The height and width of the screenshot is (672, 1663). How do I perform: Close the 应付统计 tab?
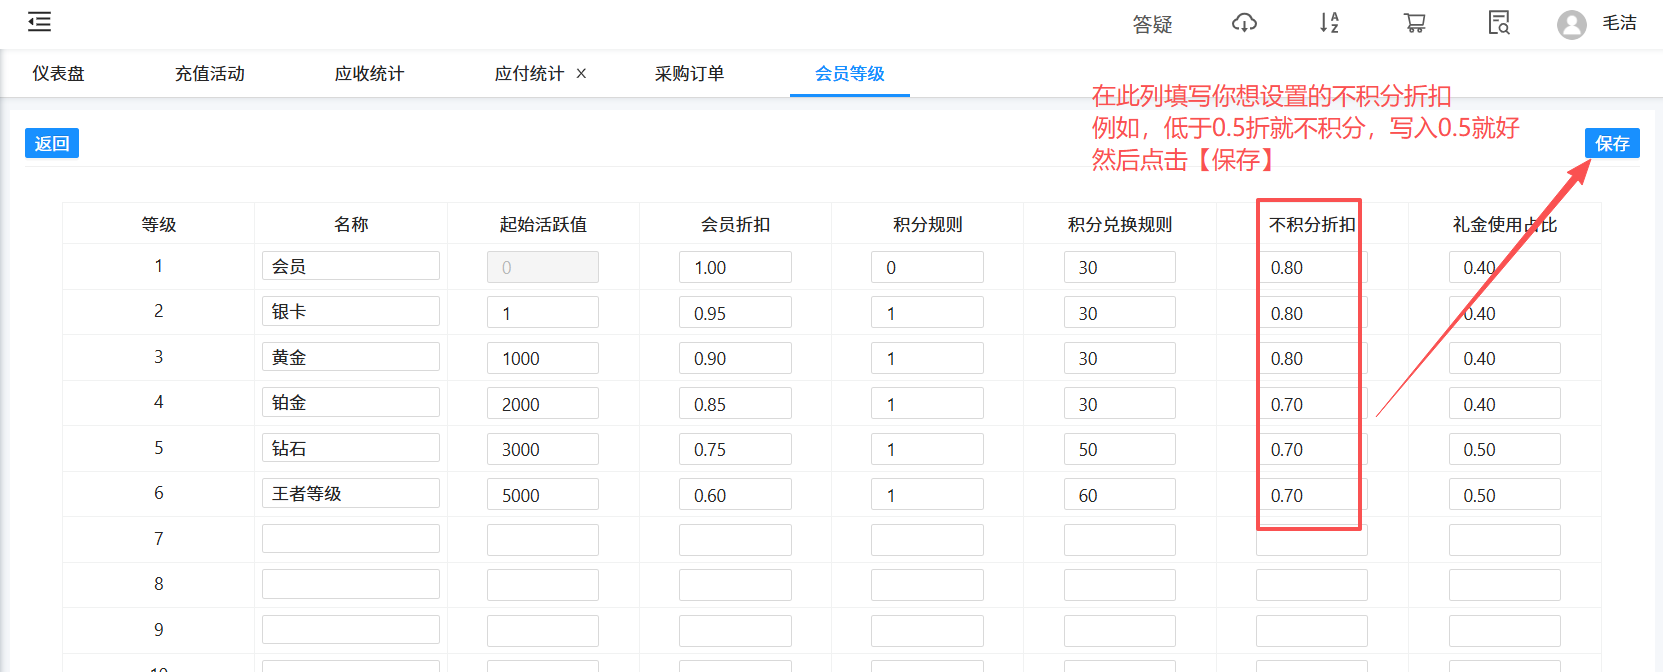pos(581,74)
